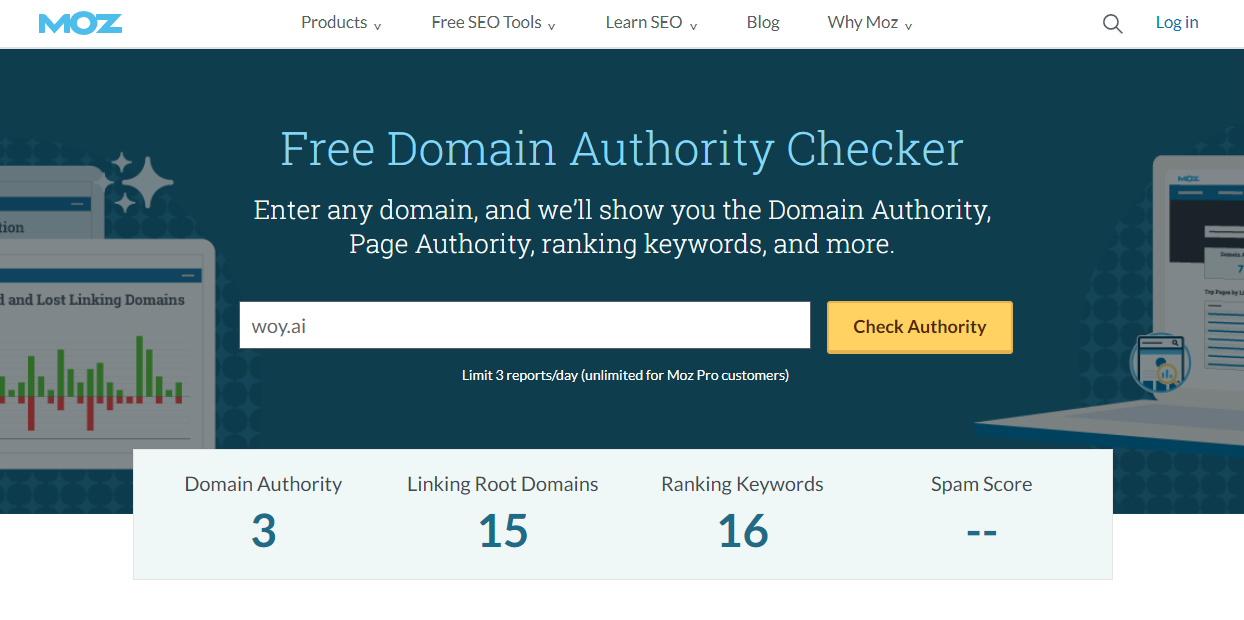The height and width of the screenshot is (620, 1244).
Task: Expand the Products dropdown menu
Action: [x=341, y=23]
